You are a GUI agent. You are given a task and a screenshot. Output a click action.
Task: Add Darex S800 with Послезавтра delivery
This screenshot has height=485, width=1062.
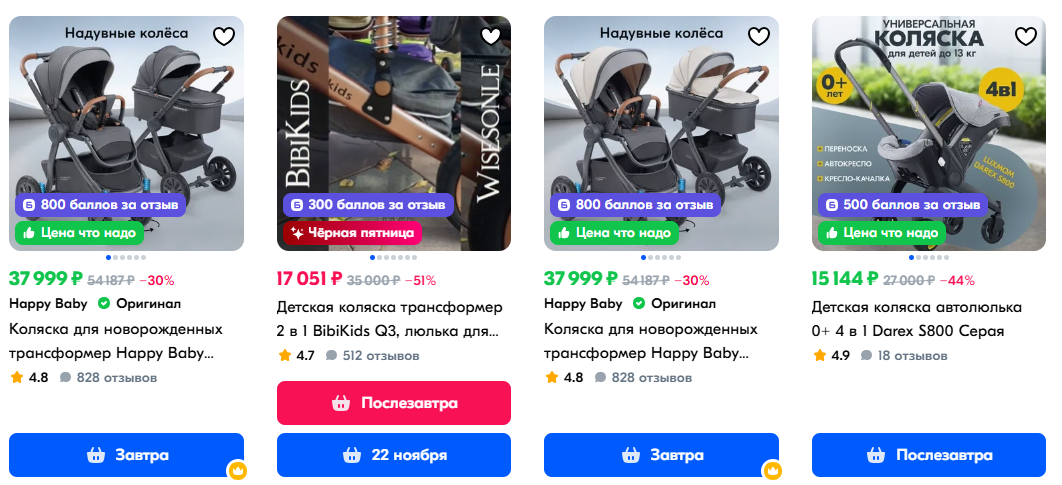point(929,455)
